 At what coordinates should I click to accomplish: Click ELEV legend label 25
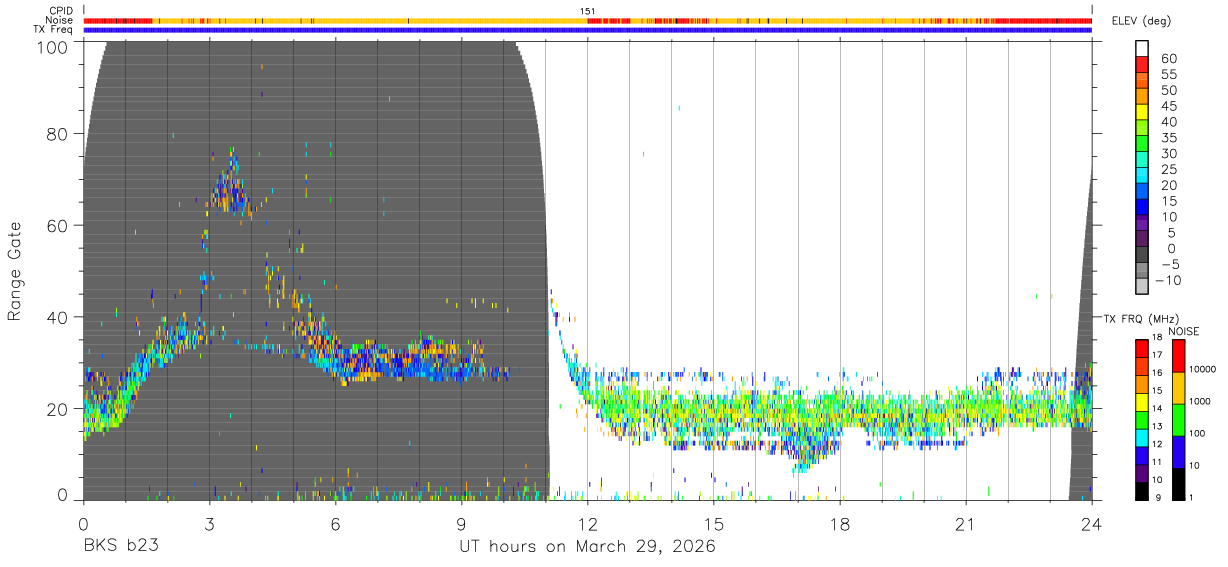(1167, 169)
